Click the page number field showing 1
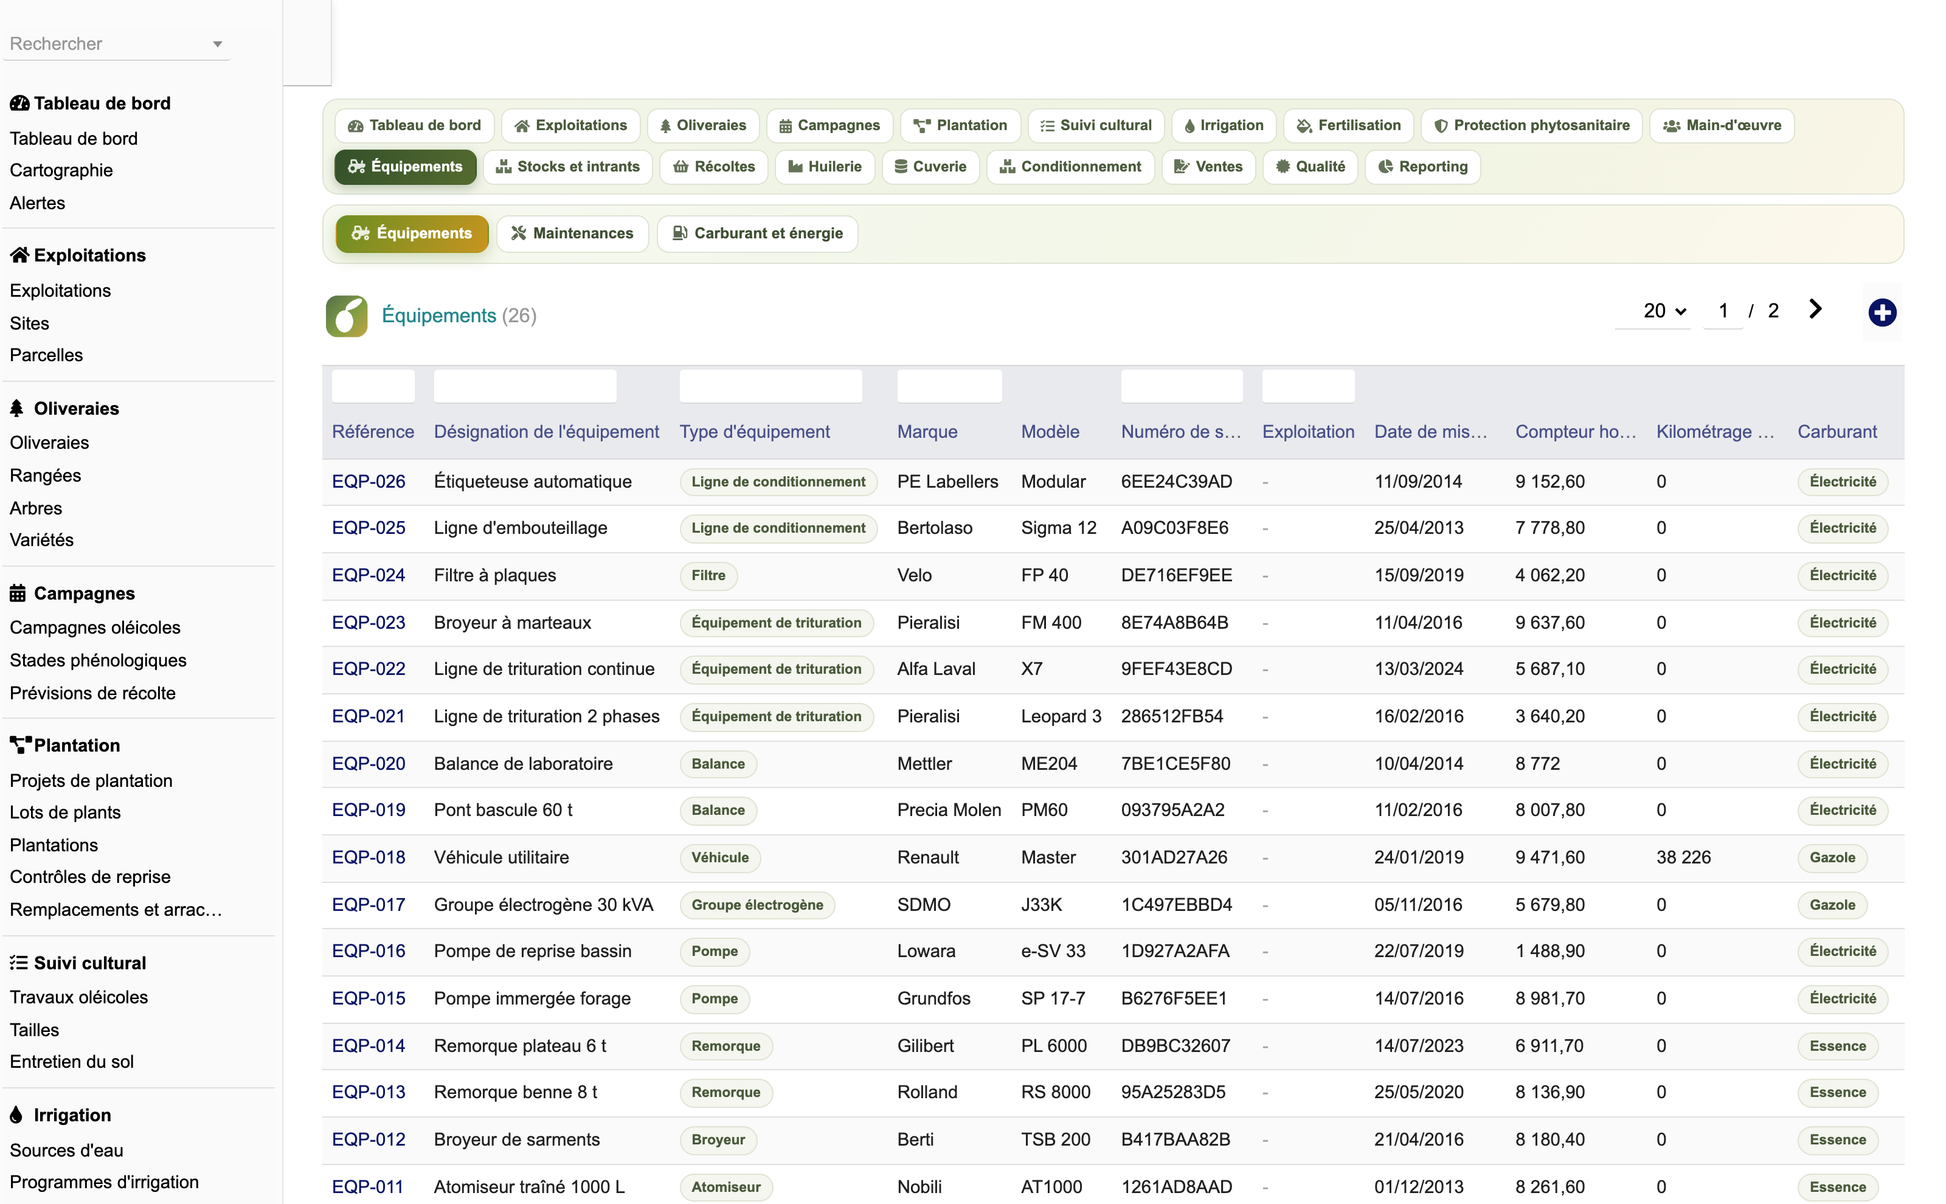The height and width of the screenshot is (1204, 1946). [x=1723, y=311]
